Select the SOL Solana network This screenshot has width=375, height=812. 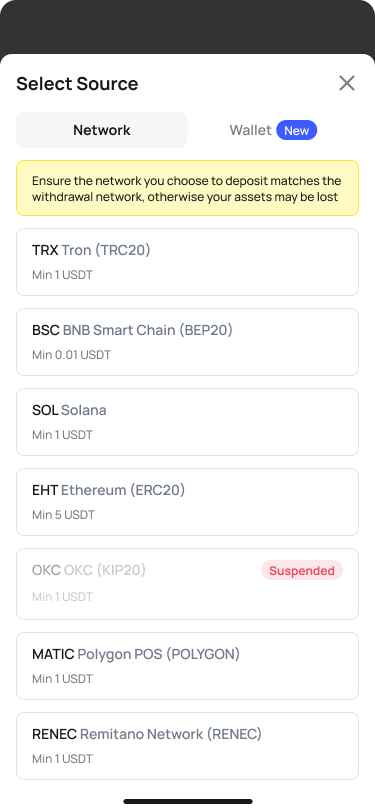[x=188, y=422]
